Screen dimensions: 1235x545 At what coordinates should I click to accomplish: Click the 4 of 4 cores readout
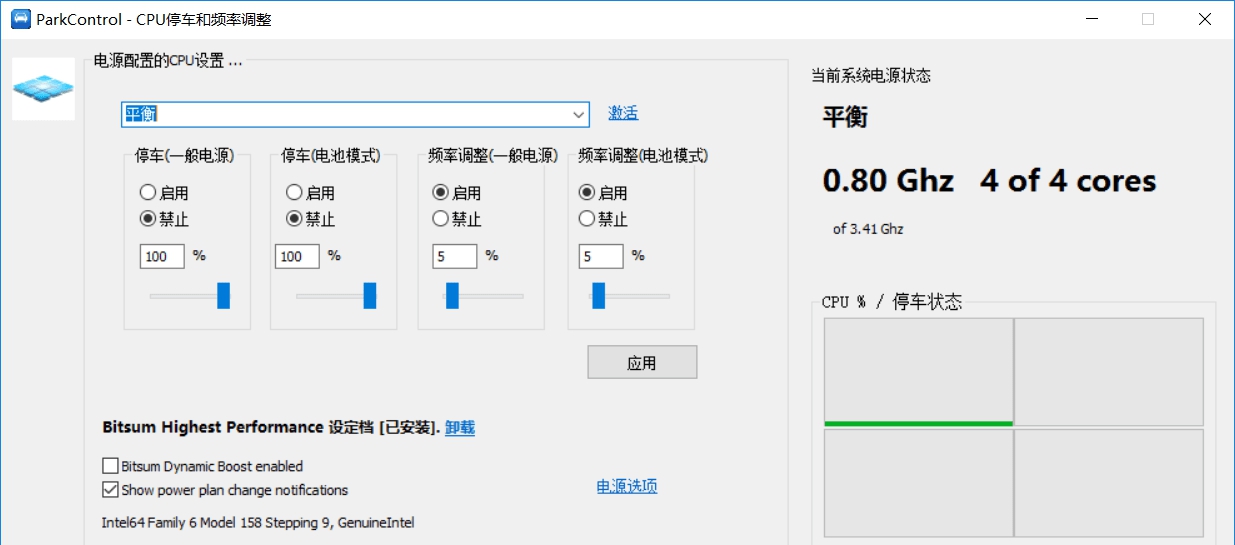tap(1068, 181)
